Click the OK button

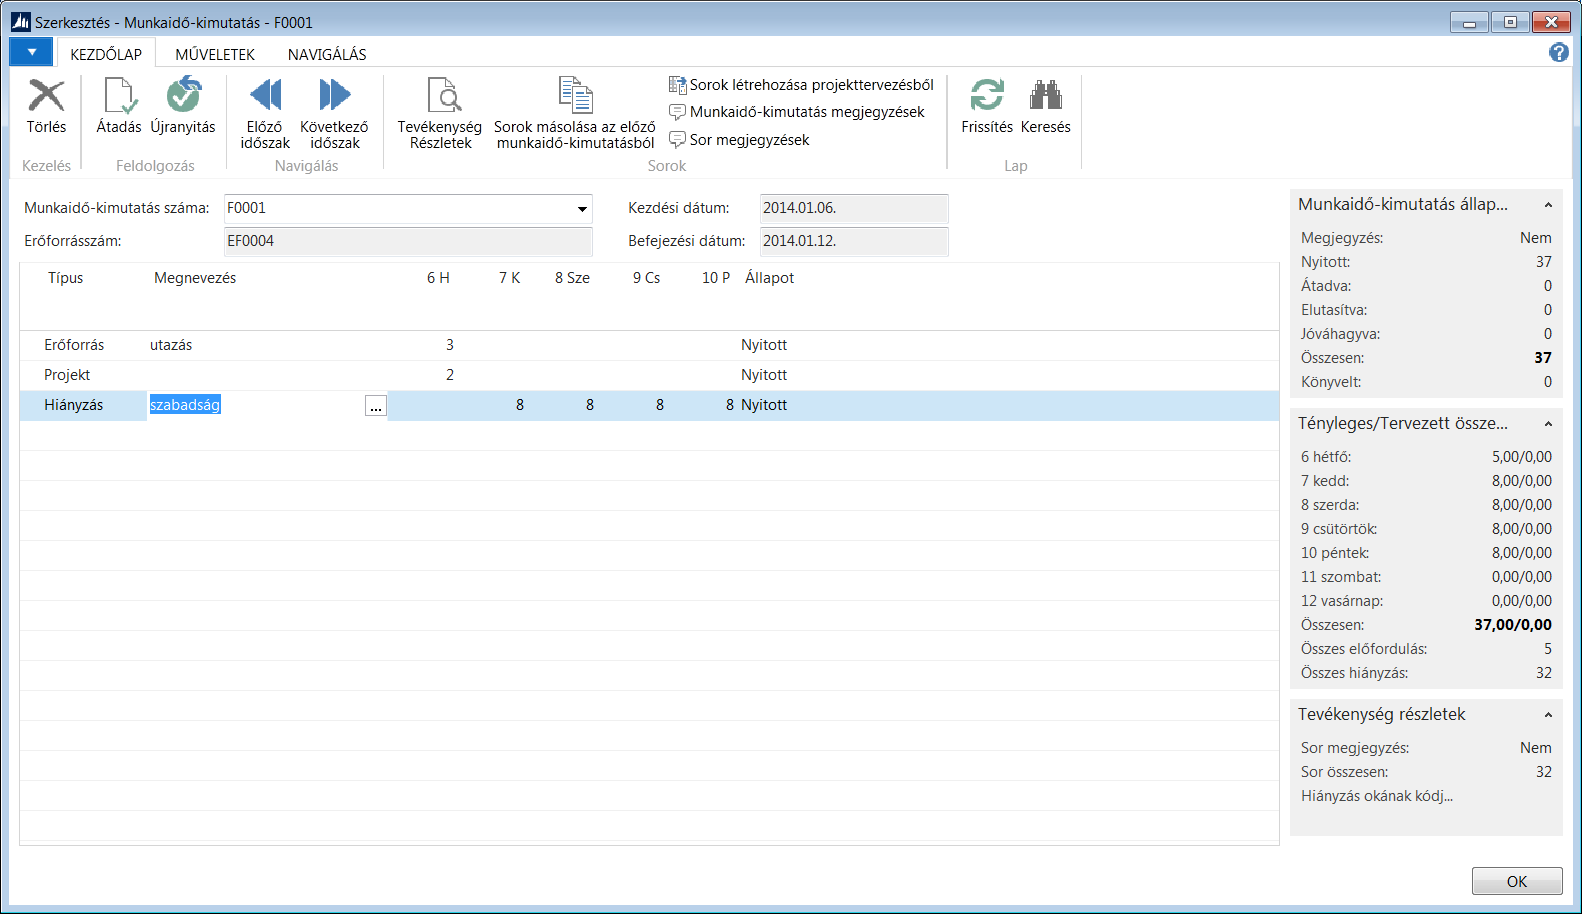point(1517,881)
